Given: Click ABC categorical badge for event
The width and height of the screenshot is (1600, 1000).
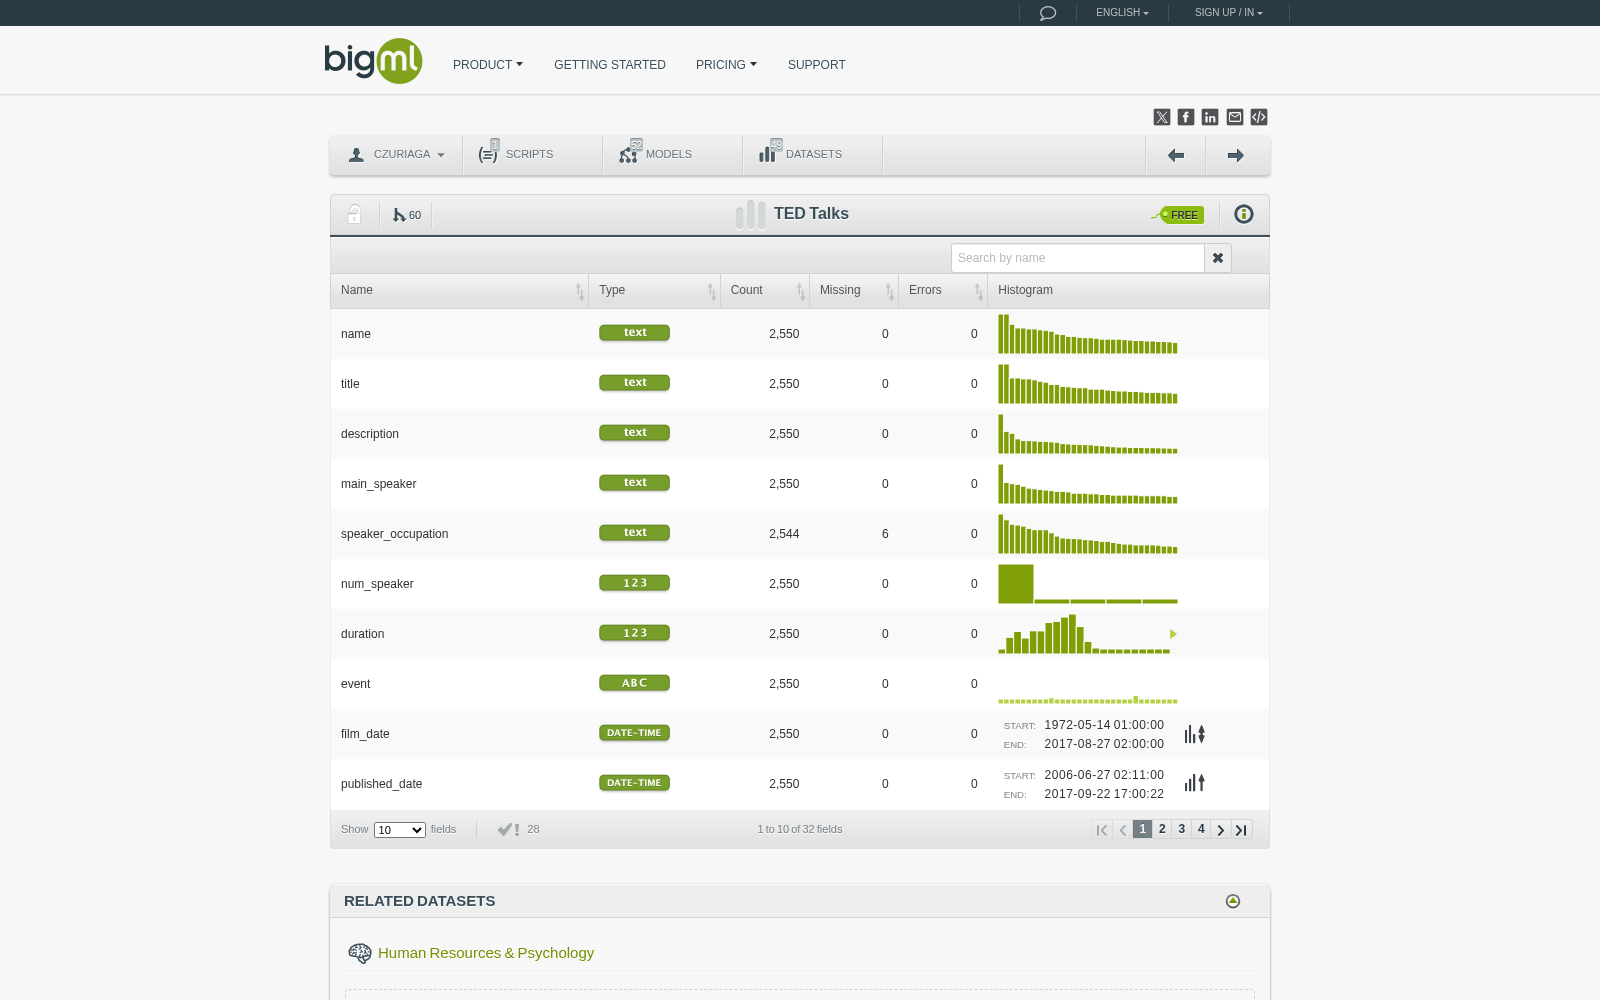Looking at the screenshot, I should tap(634, 683).
